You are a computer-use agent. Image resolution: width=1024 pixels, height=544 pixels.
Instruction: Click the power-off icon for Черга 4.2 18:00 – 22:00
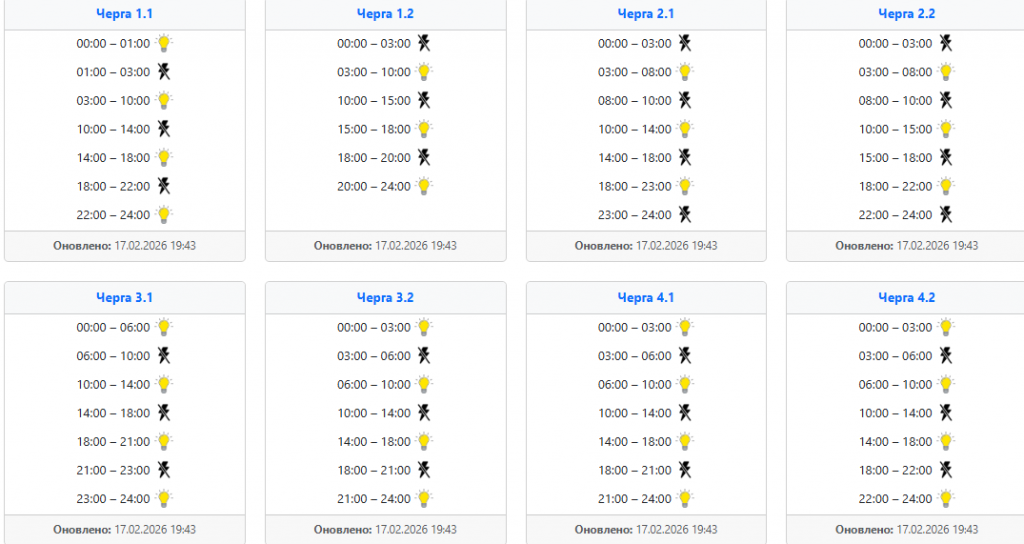pos(946,470)
